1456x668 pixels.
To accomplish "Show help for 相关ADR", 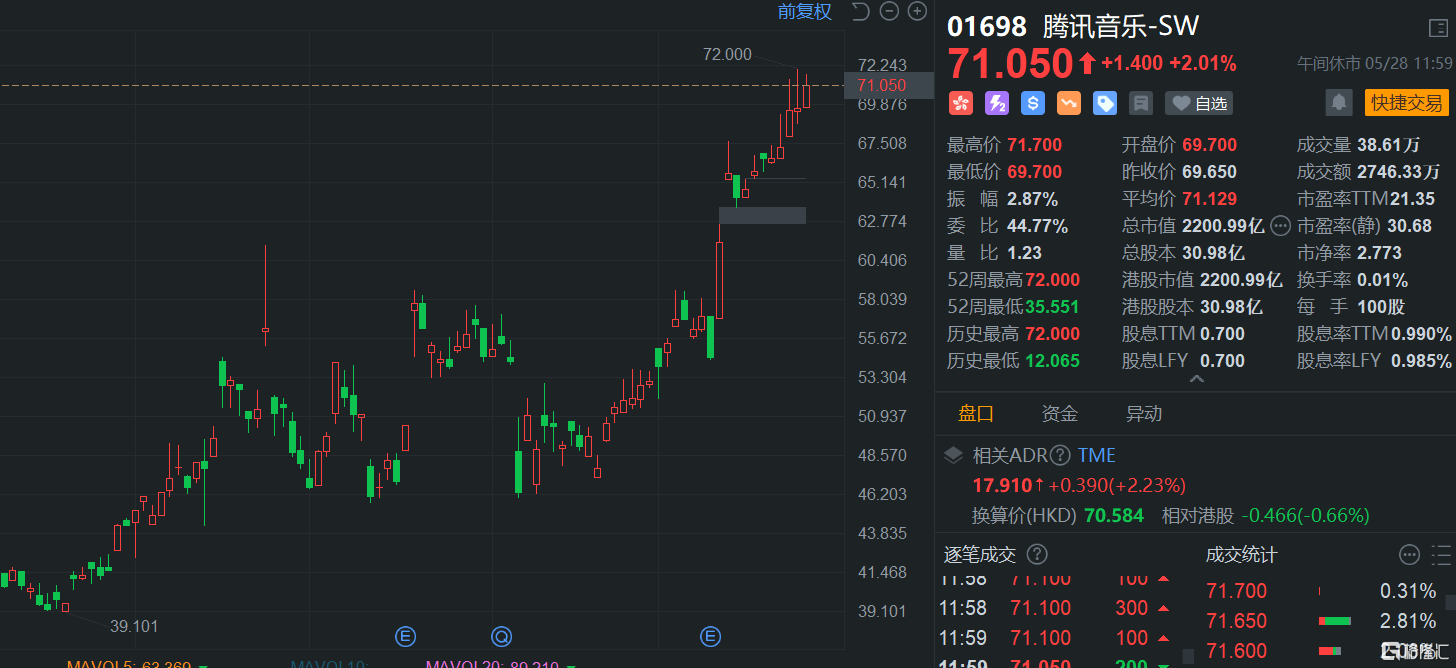I will pyautogui.click(x=1060, y=456).
